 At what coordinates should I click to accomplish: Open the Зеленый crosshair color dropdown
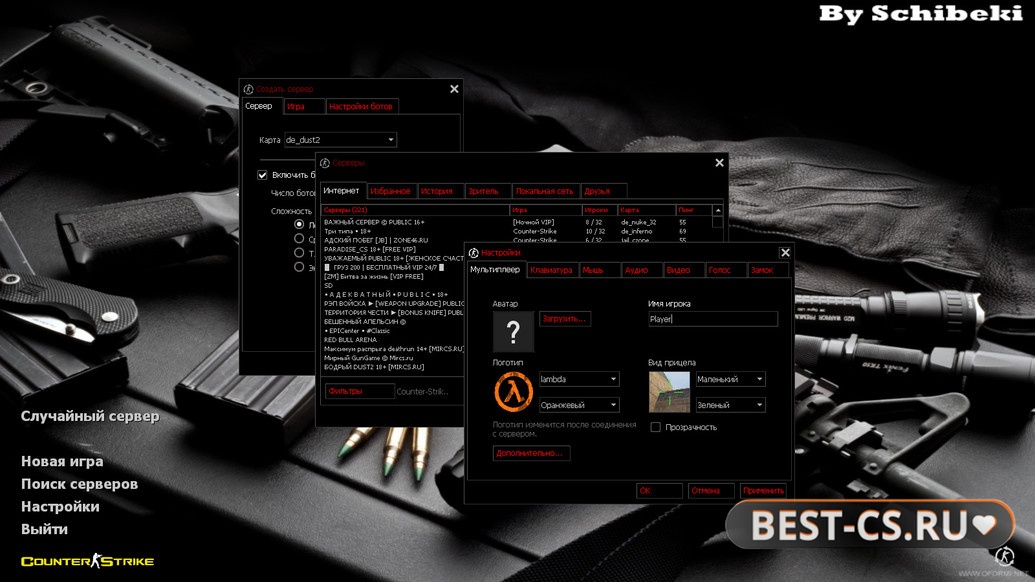(731, 404)
